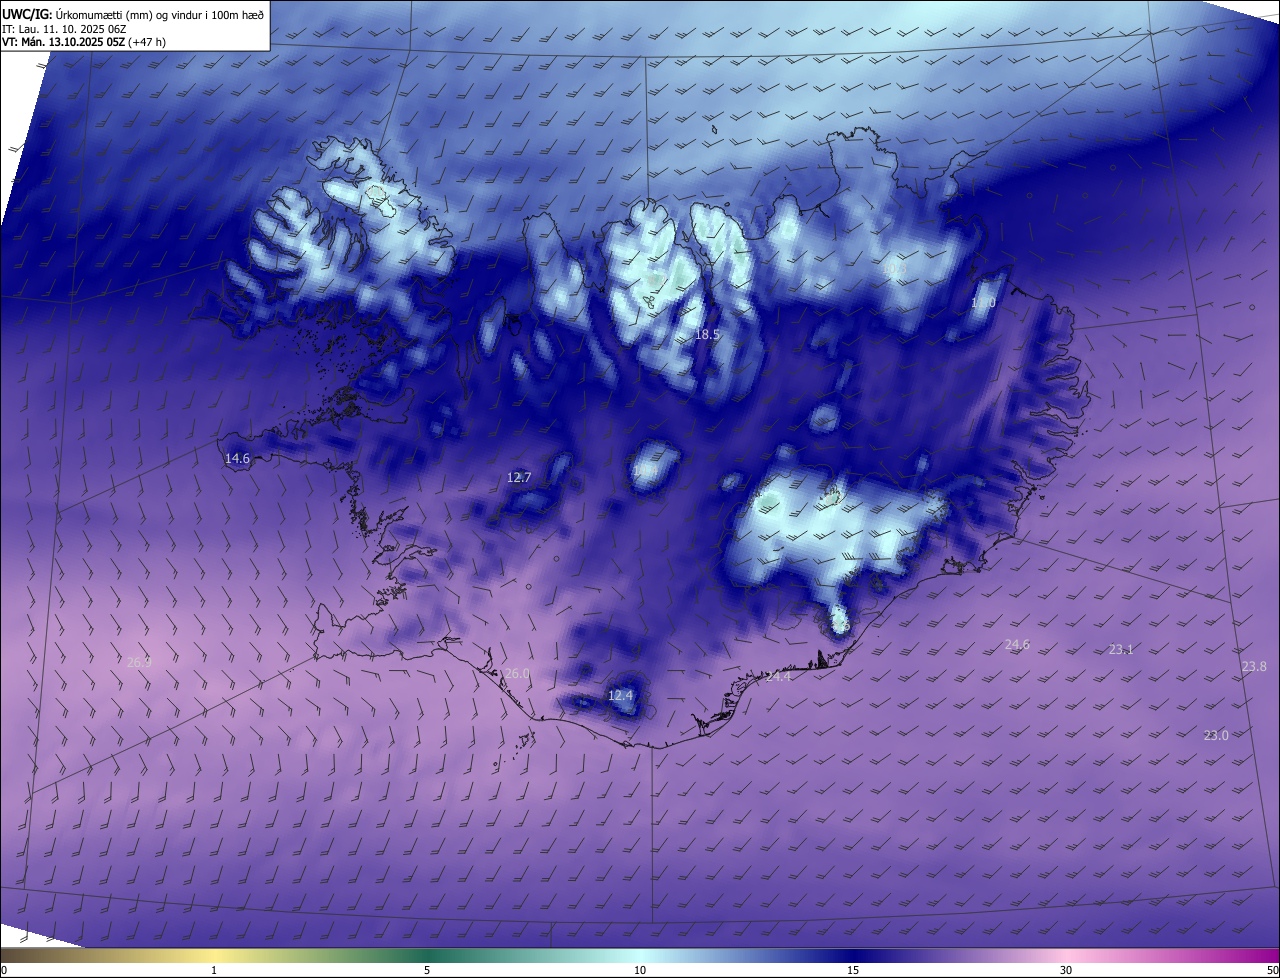Click the 26.9 label in the southwest ocean
1280x978 pixels.
(x=139, y=662)
